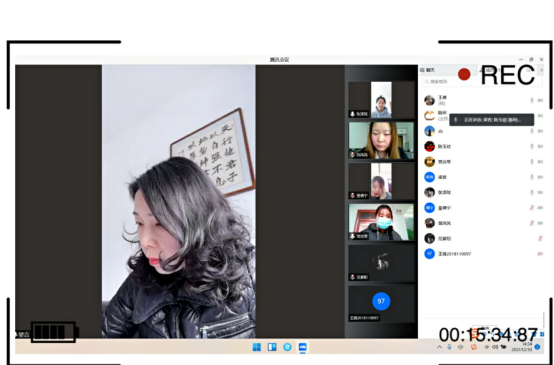554x365 pixels.
Task: Unmute the member ending 2018110097
Action: tap(540, 254)
